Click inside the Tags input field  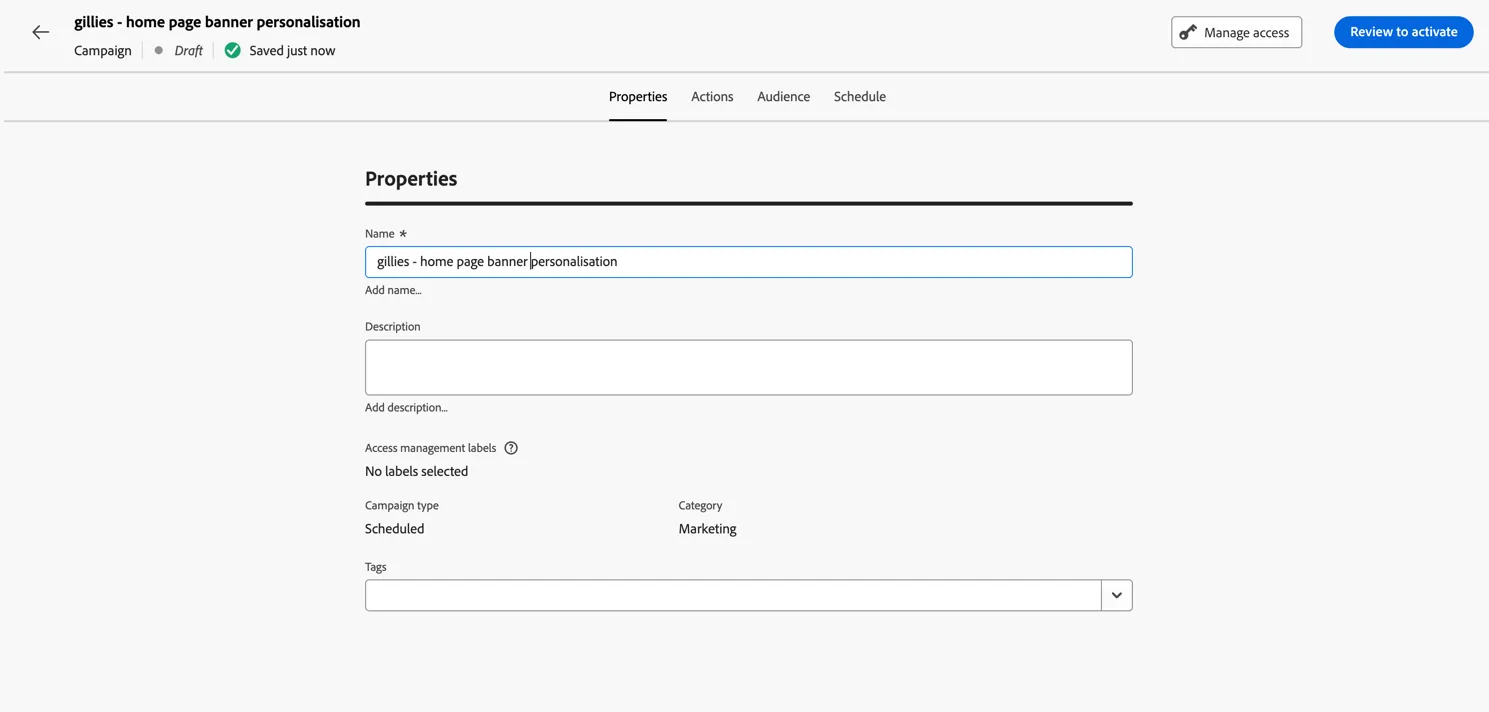[x=733, y=595]
